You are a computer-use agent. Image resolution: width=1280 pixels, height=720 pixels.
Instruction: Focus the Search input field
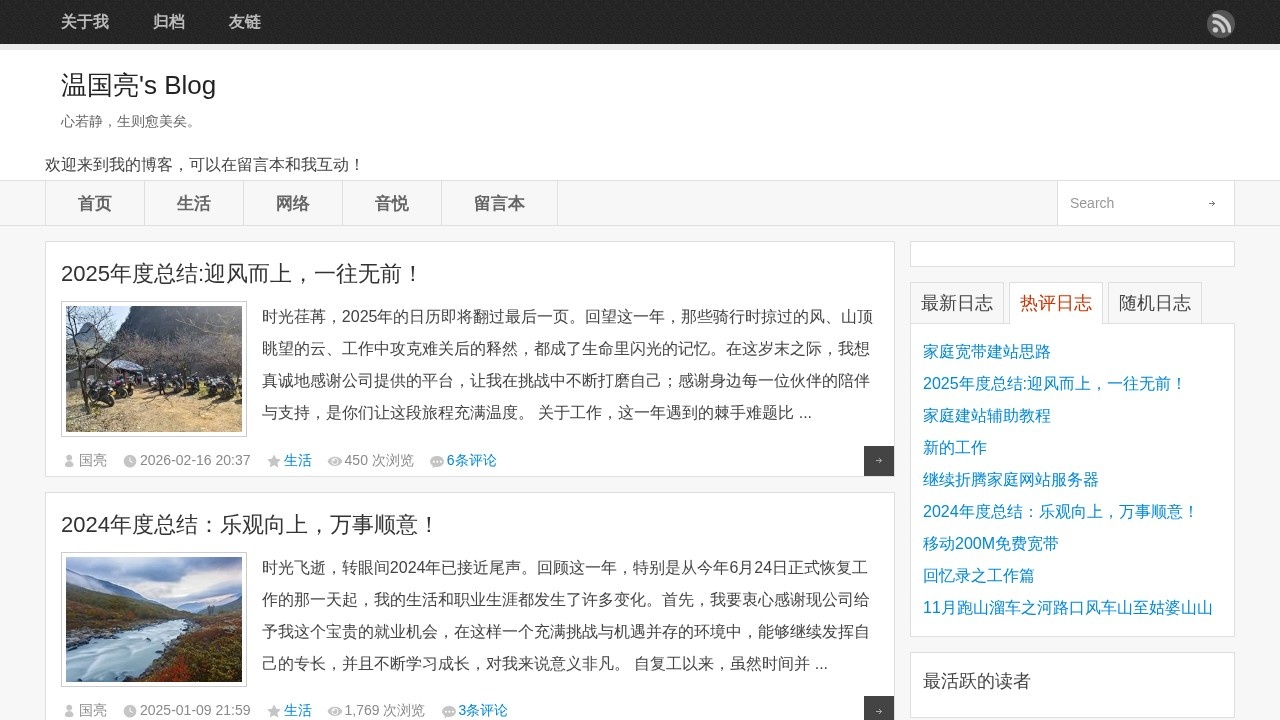1130,203
